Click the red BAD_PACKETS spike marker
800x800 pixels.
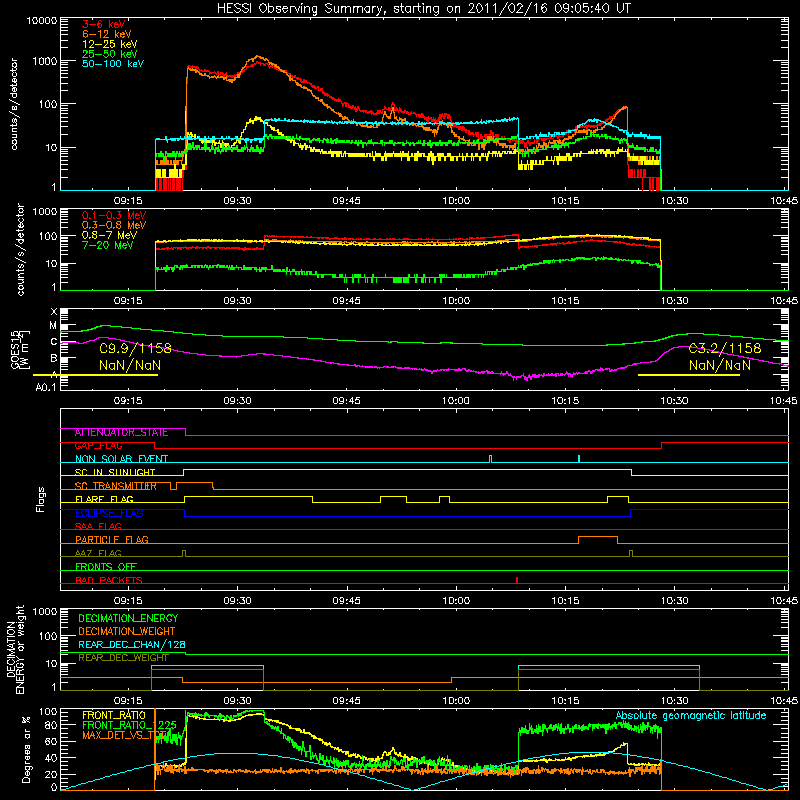tap(517, 581)
